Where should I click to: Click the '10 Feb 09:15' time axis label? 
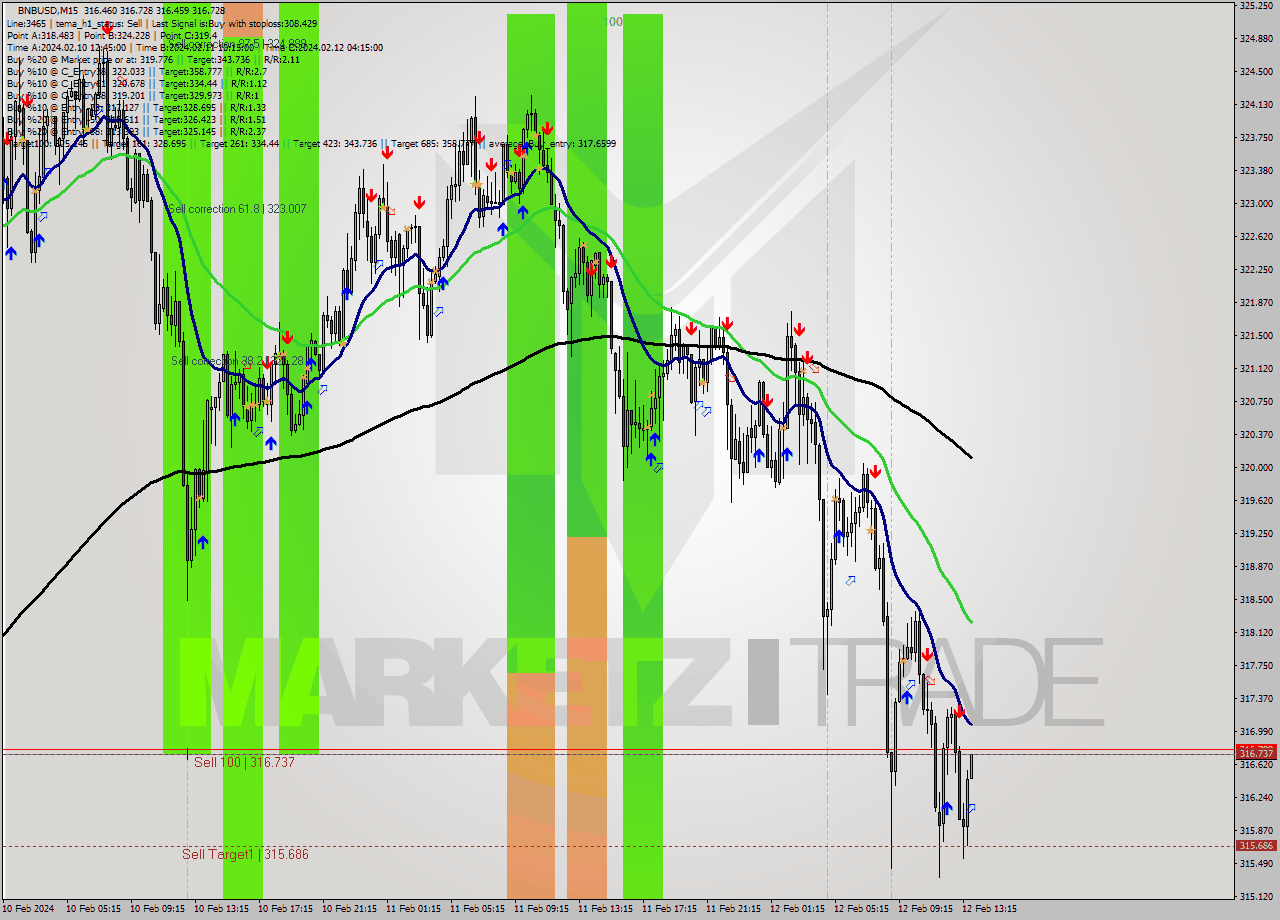coord(157,909)
